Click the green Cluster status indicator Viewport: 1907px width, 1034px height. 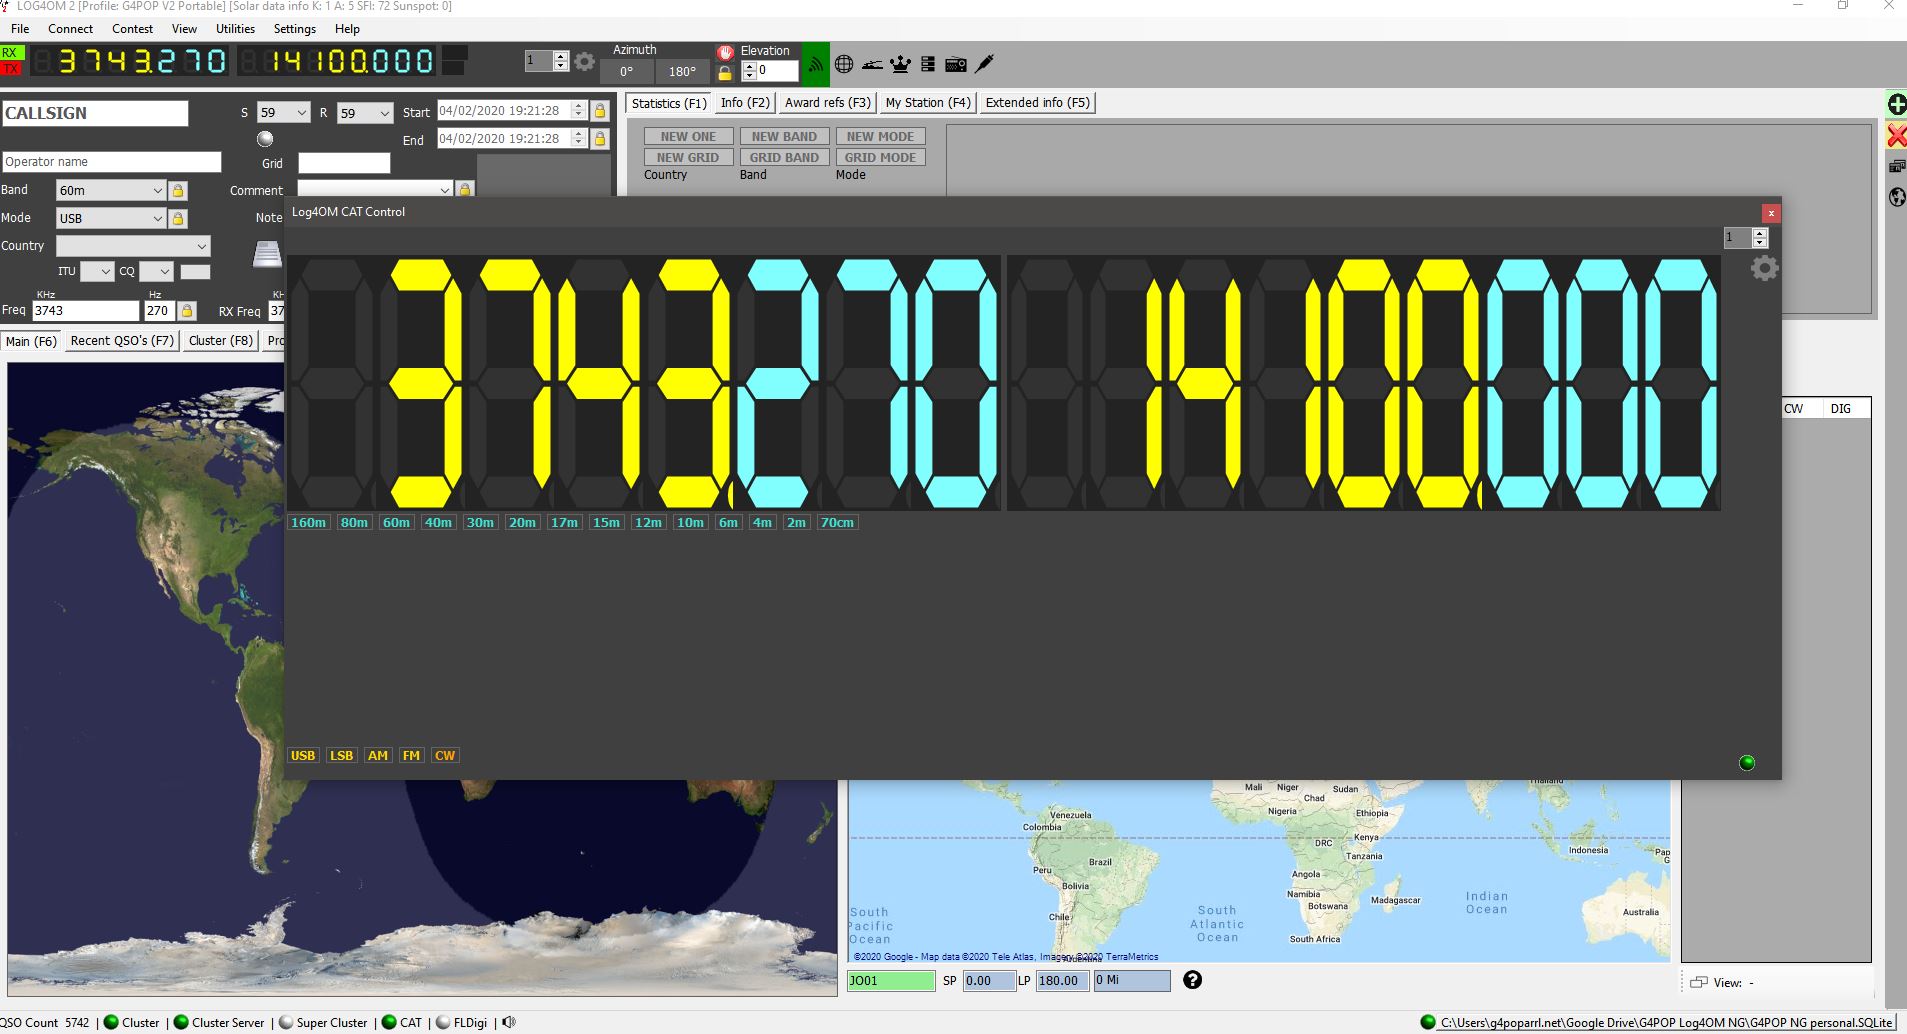coord(111,1022)
